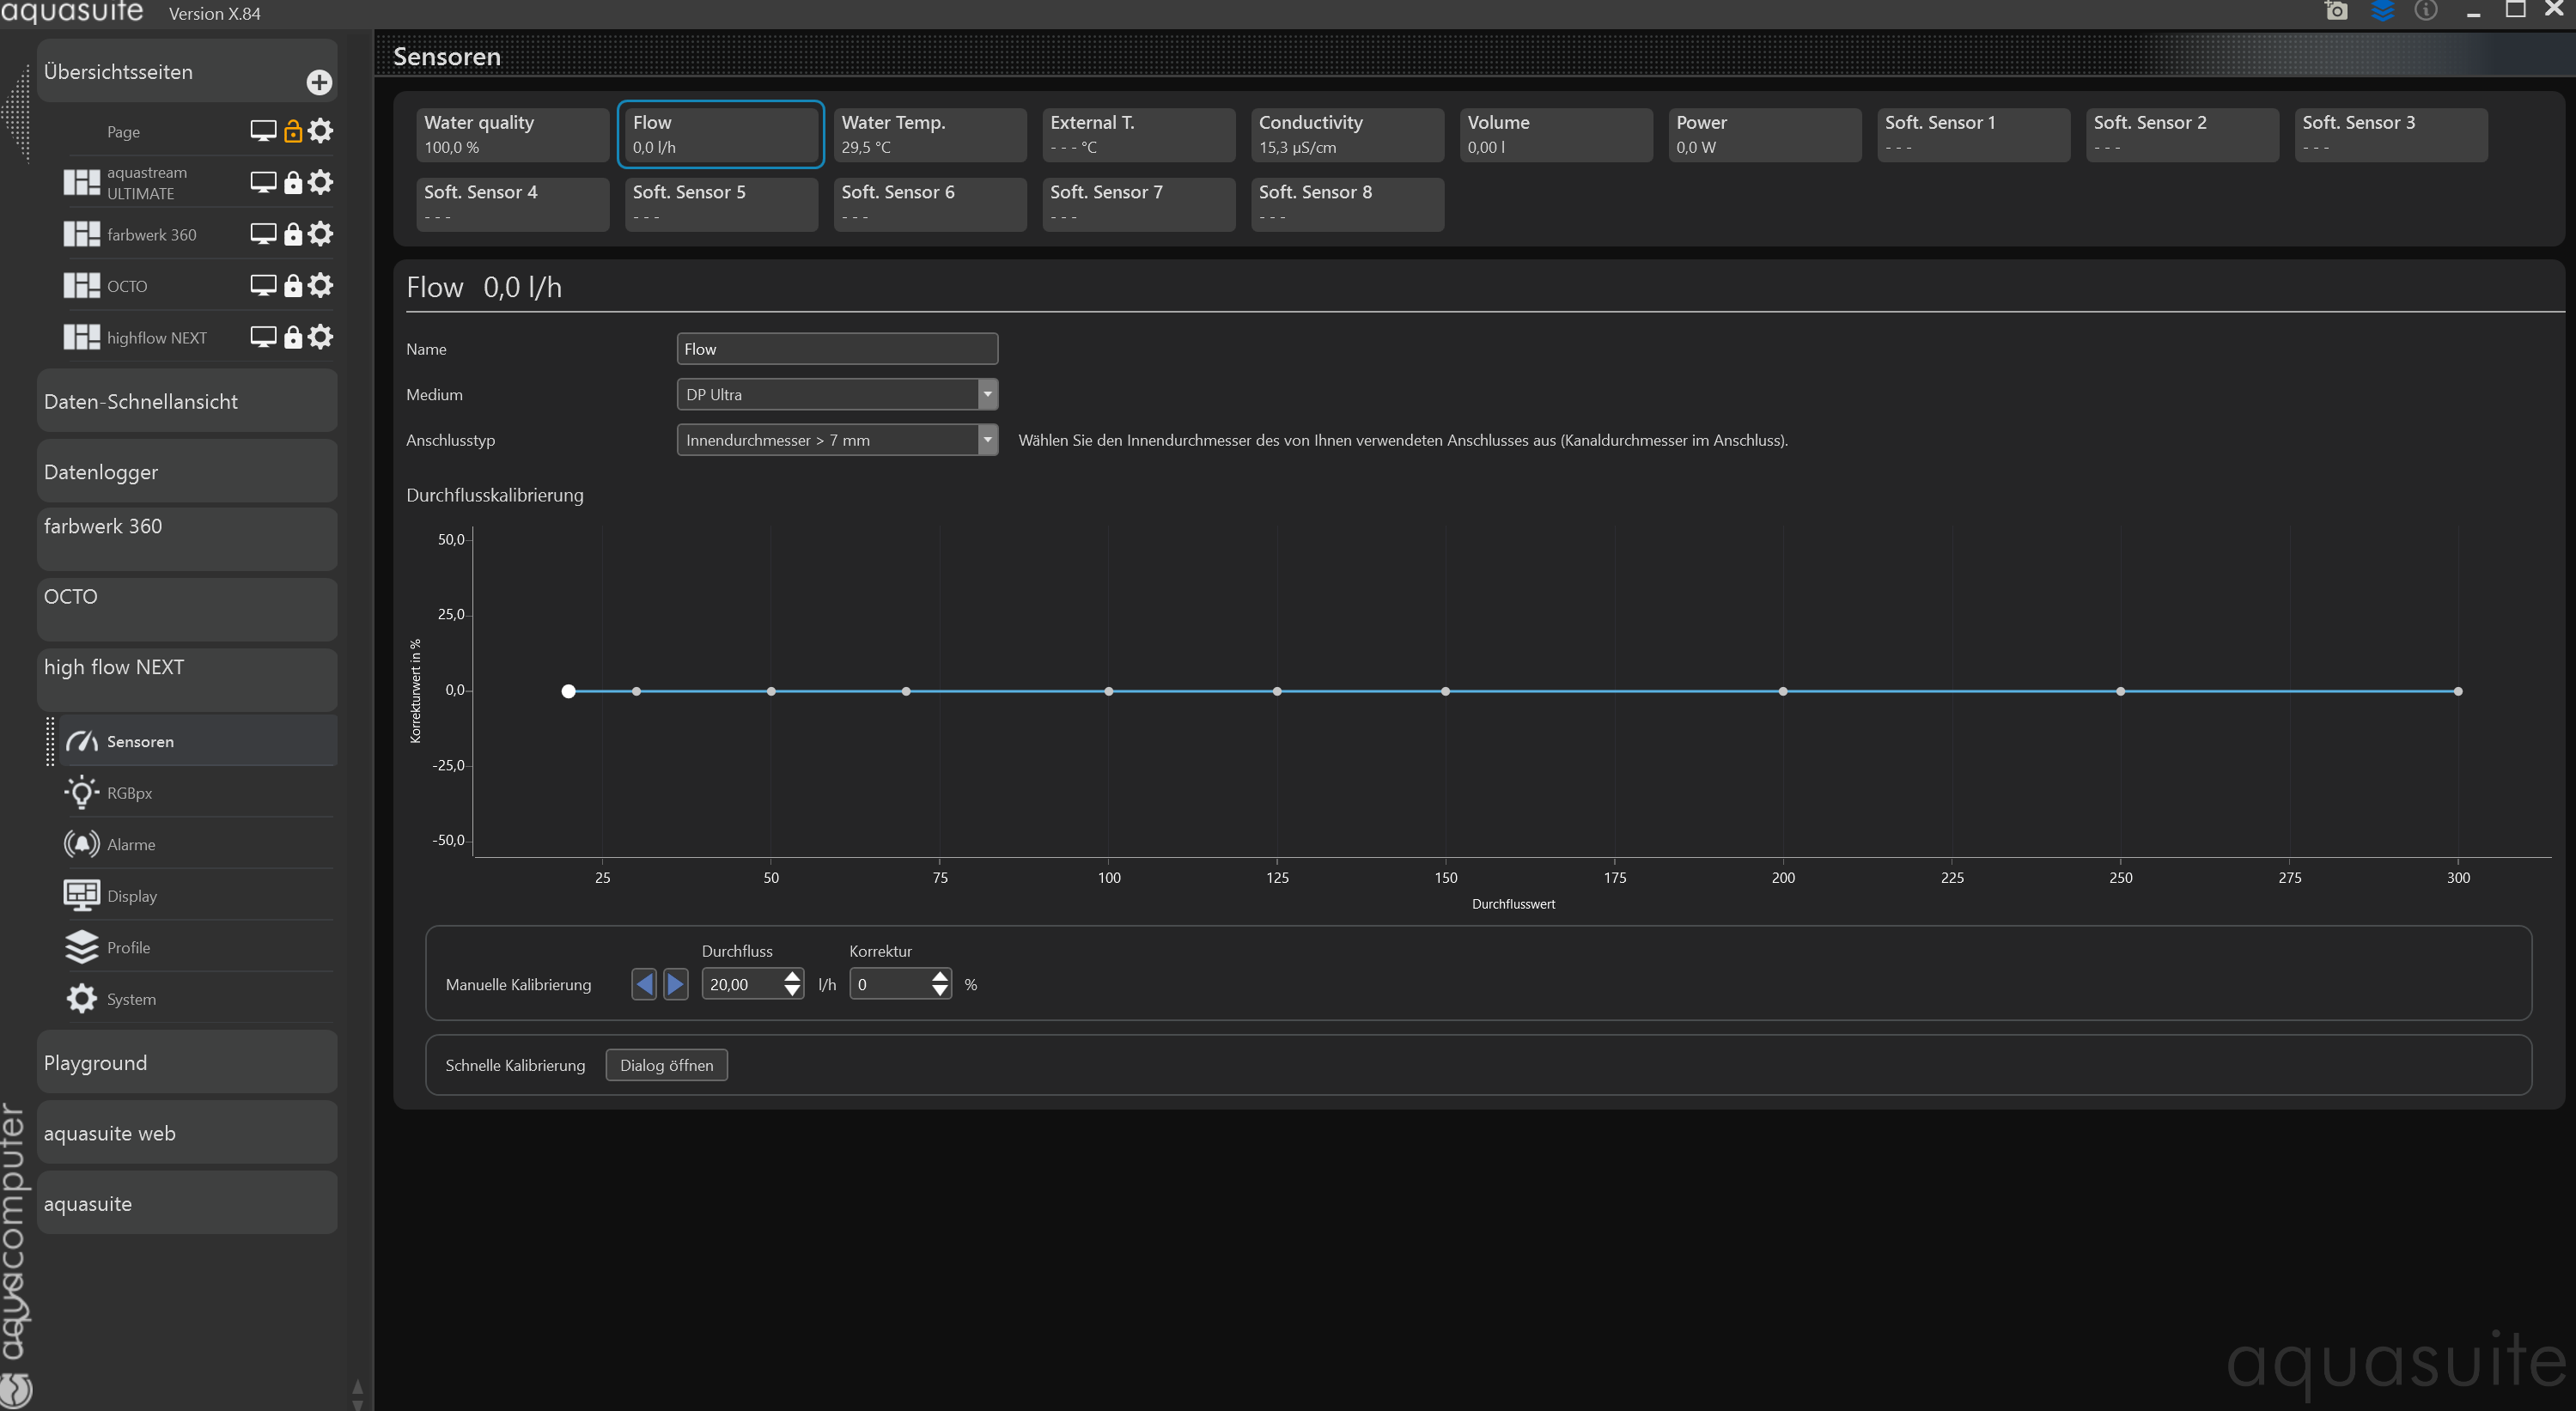Open settings gear for OCTO page
The image size is (2576, 1411).
[320, 285]
